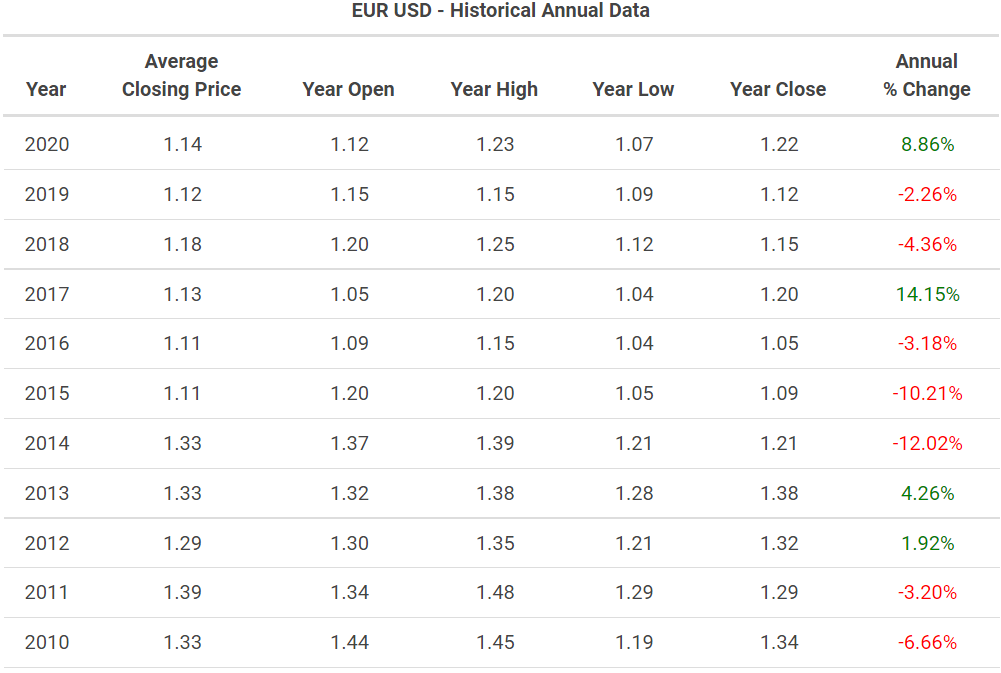
Task: Select the Year Low column header
Action: click(x=633, y=89)
